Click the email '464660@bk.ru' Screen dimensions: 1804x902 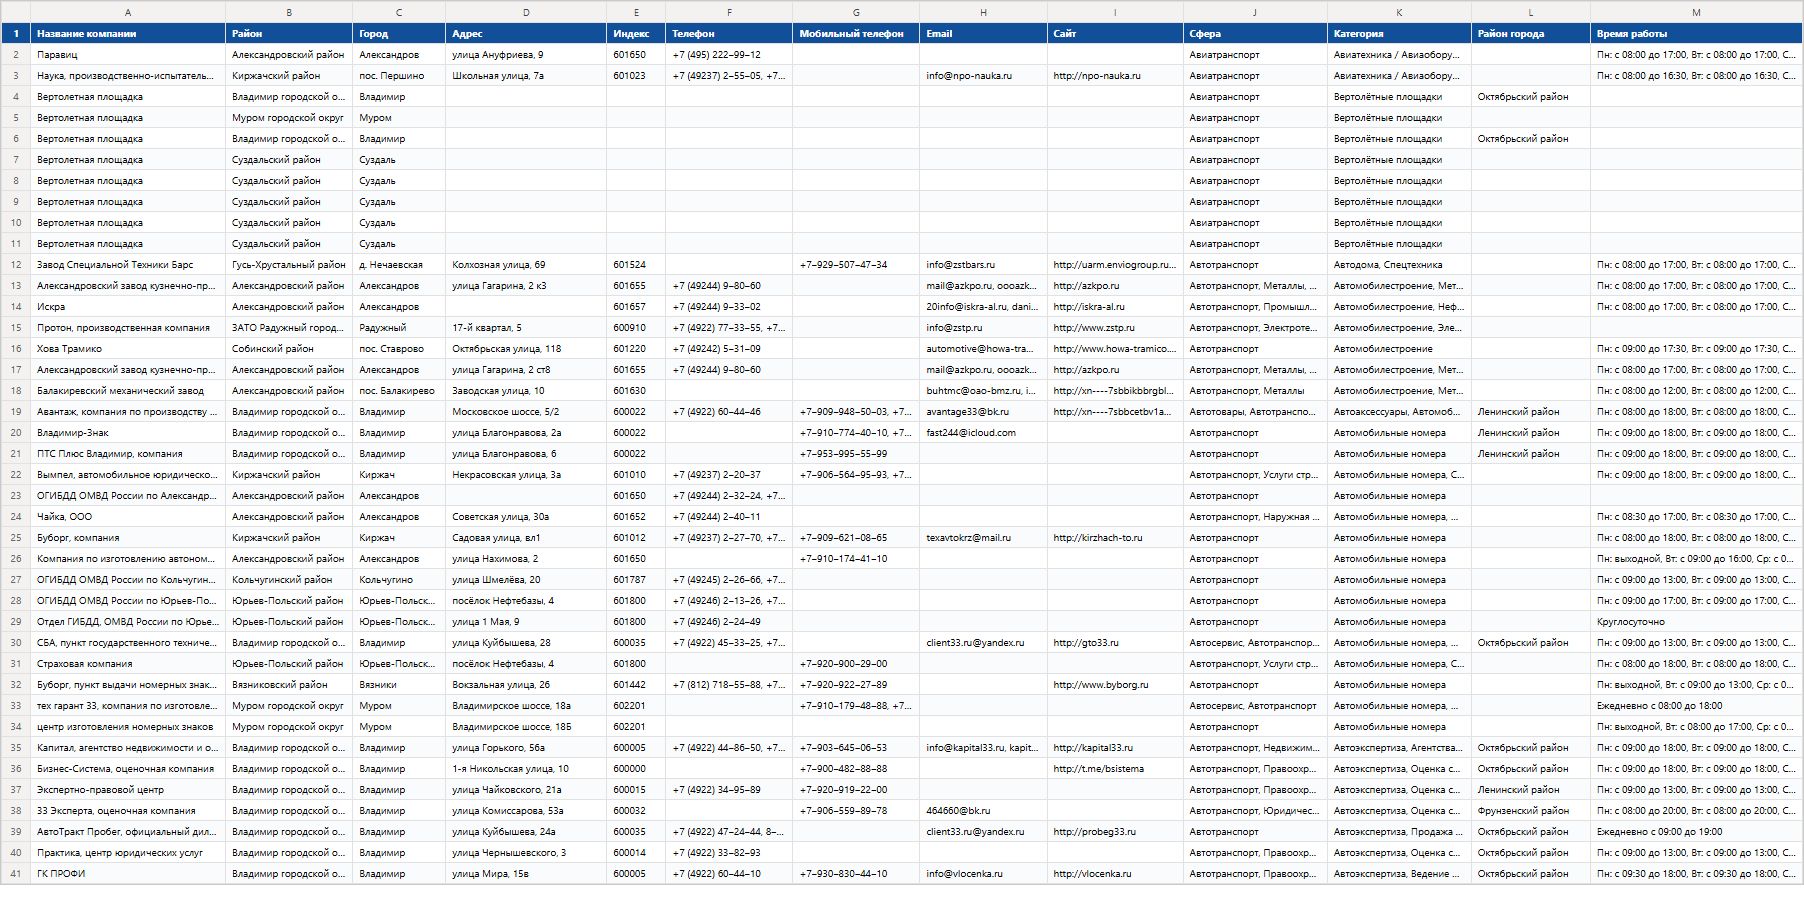tap(983, 811)
